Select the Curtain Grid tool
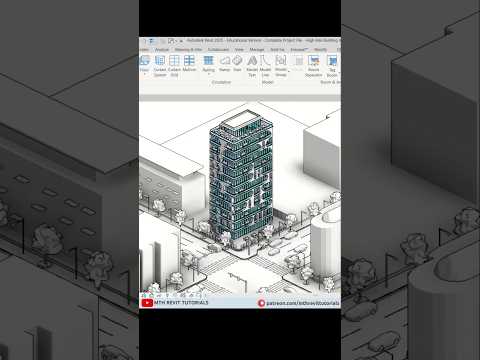The image size is (480, 360). point(174,66)
